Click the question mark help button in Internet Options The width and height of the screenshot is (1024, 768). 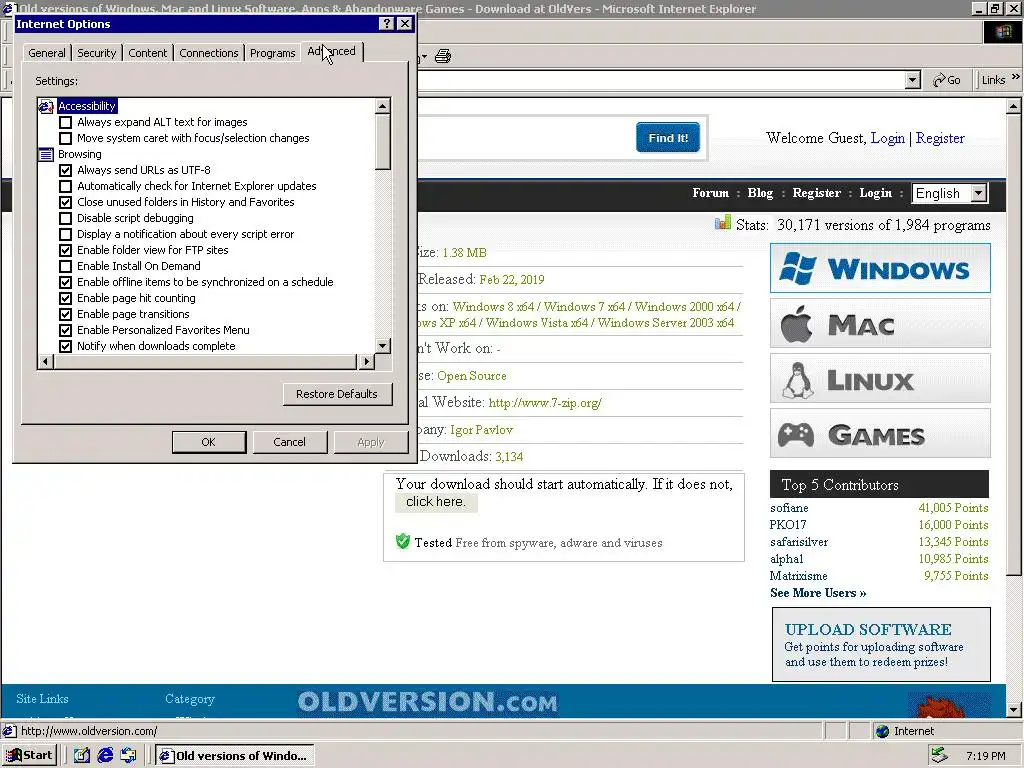coord(386,24)
